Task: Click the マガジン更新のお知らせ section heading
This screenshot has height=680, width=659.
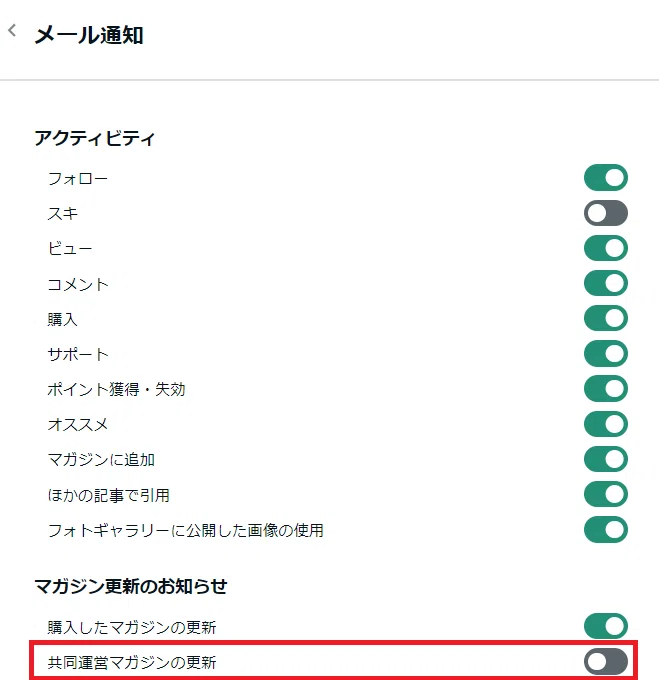Action: (x=131, y=586)
